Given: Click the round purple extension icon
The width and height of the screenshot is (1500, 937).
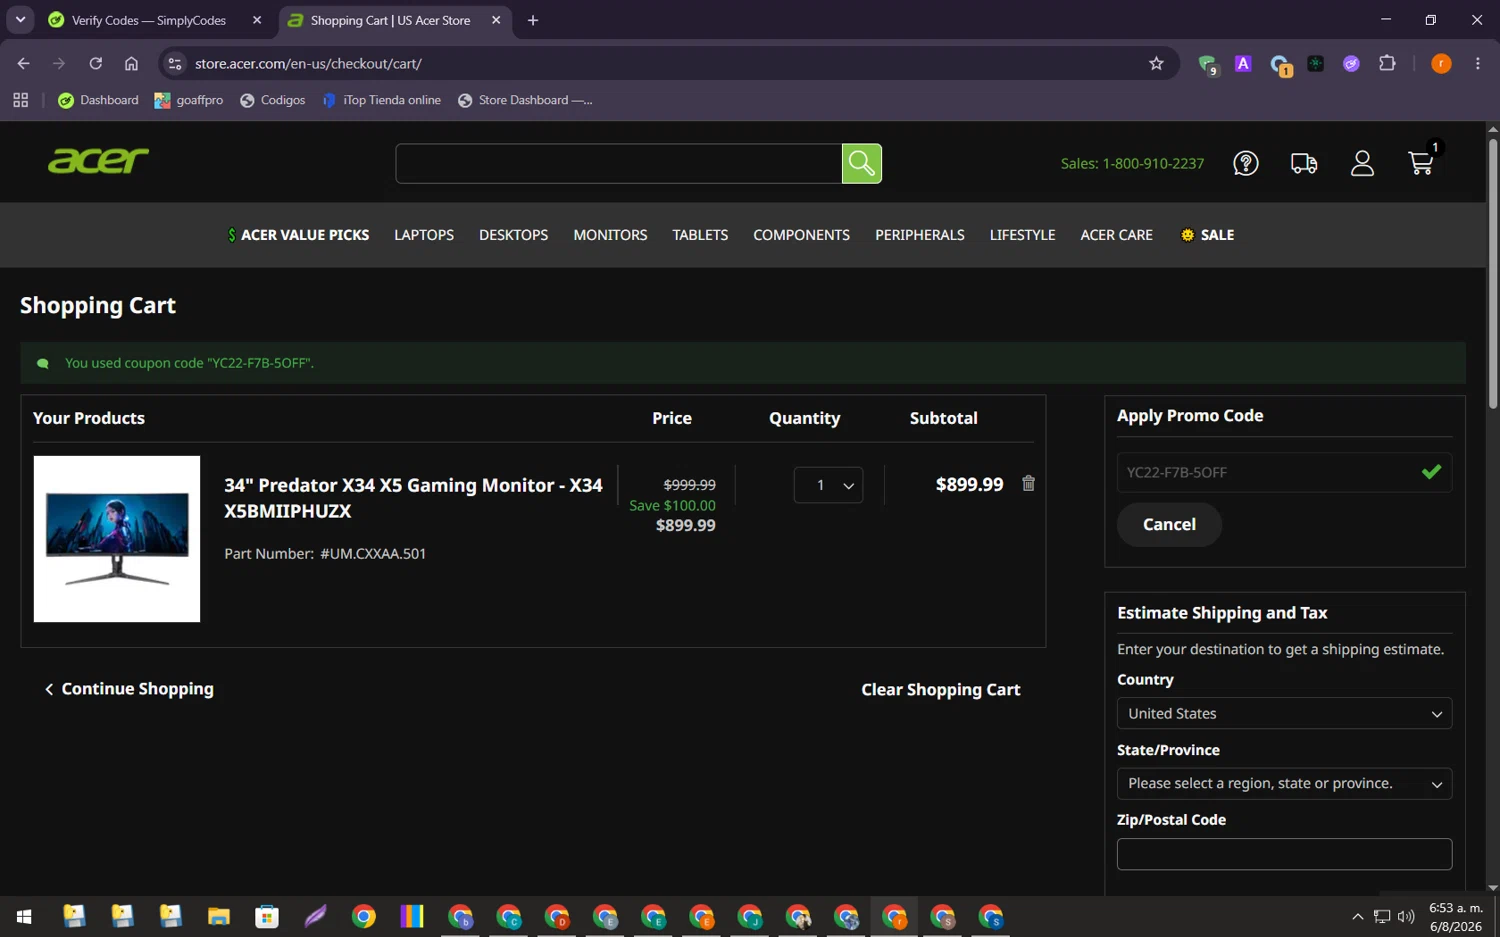Looking at the screenshot, I should (1351, 63).
